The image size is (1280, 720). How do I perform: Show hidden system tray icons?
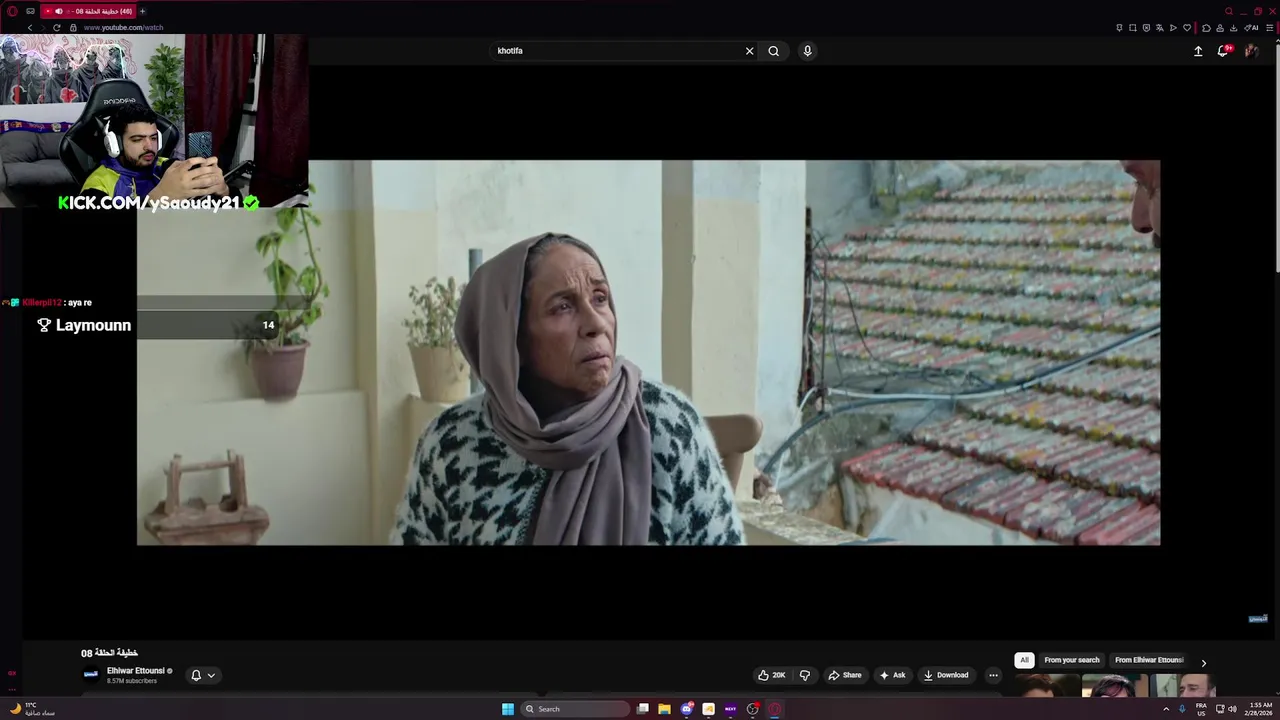coord(1165,709)
